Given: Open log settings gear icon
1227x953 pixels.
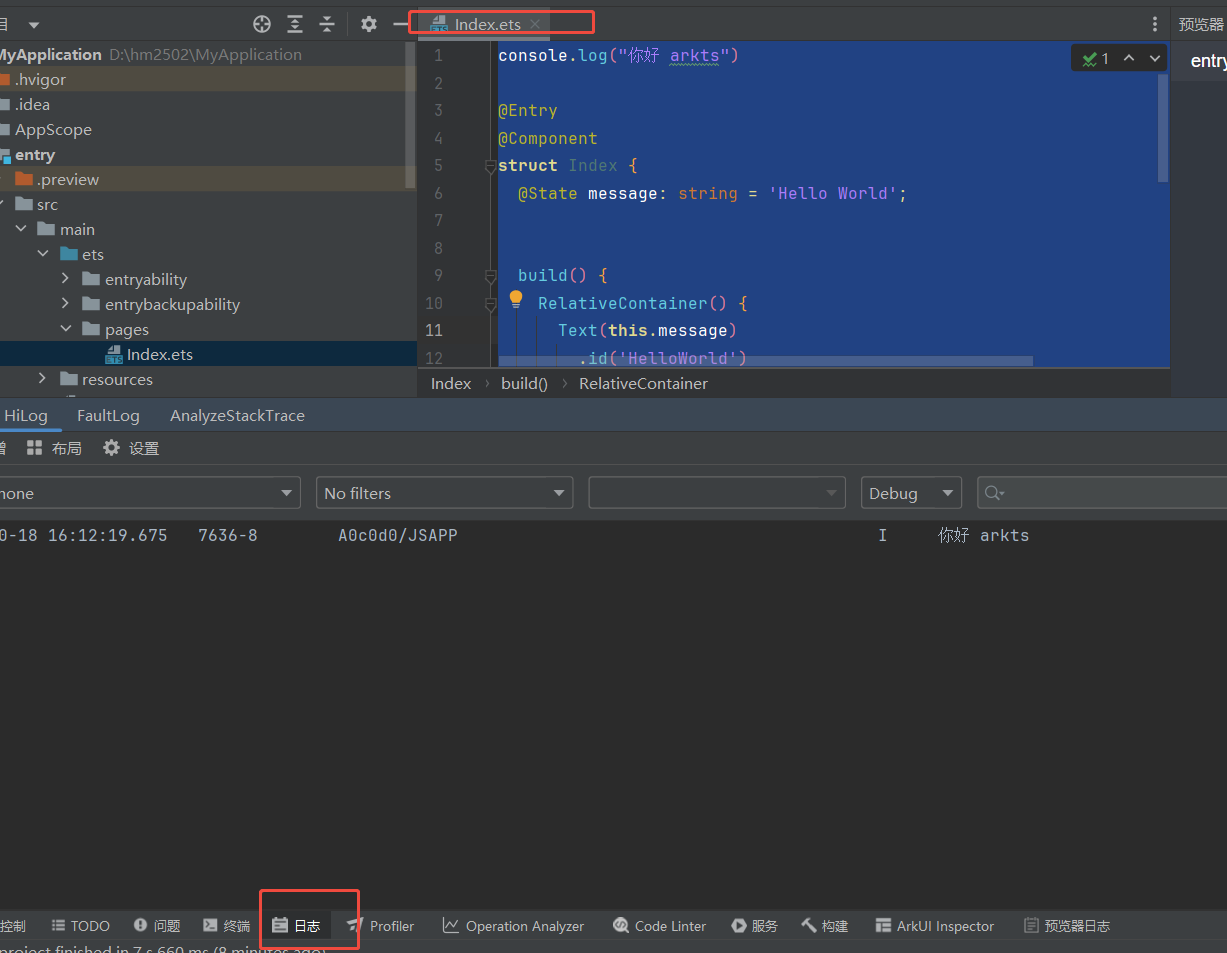Looking at the screenshot, I should click(111, 448).
